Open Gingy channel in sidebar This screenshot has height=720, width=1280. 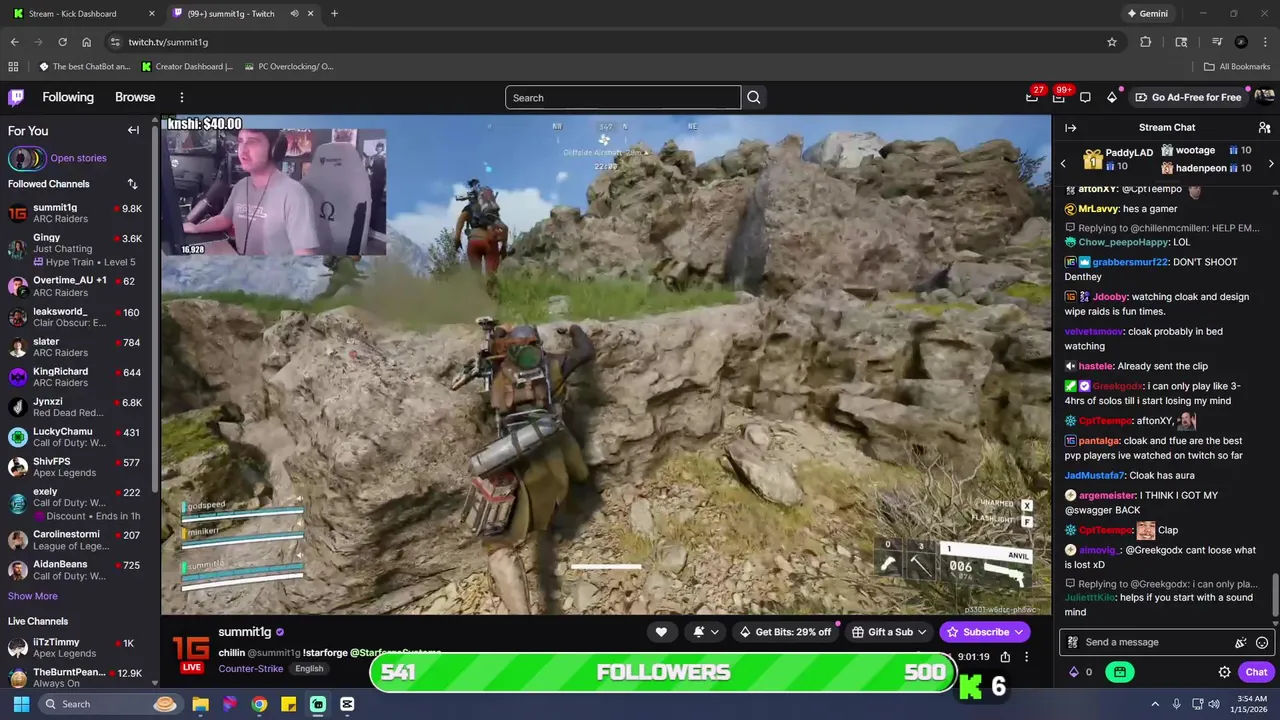pos(76,250)
